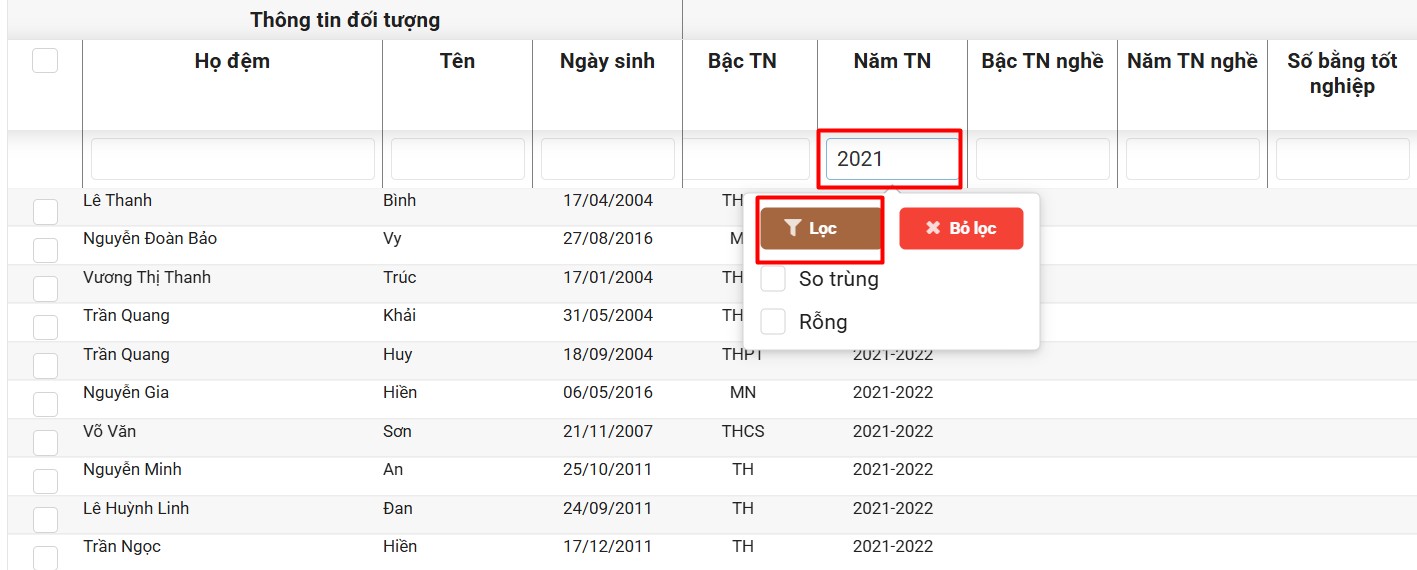Focus the Ngày sinh filter input
1417x570 pixels.
pyautogui.click(x=608, y=159)
